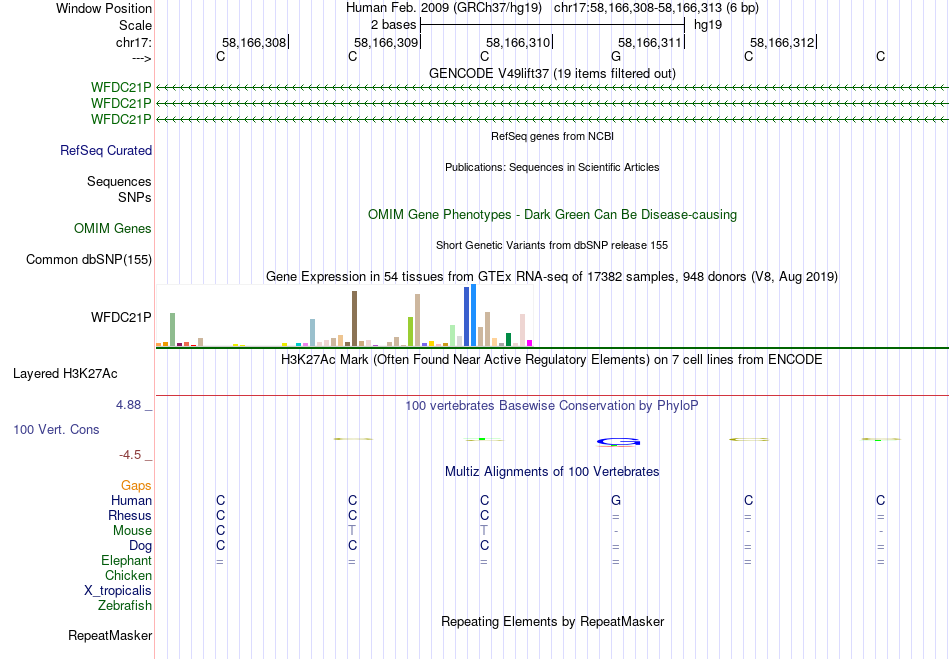This screenshot has height=659, width=950.
Task: Select the 'Chicken' alignment row label
Action: tap(128, 575)
